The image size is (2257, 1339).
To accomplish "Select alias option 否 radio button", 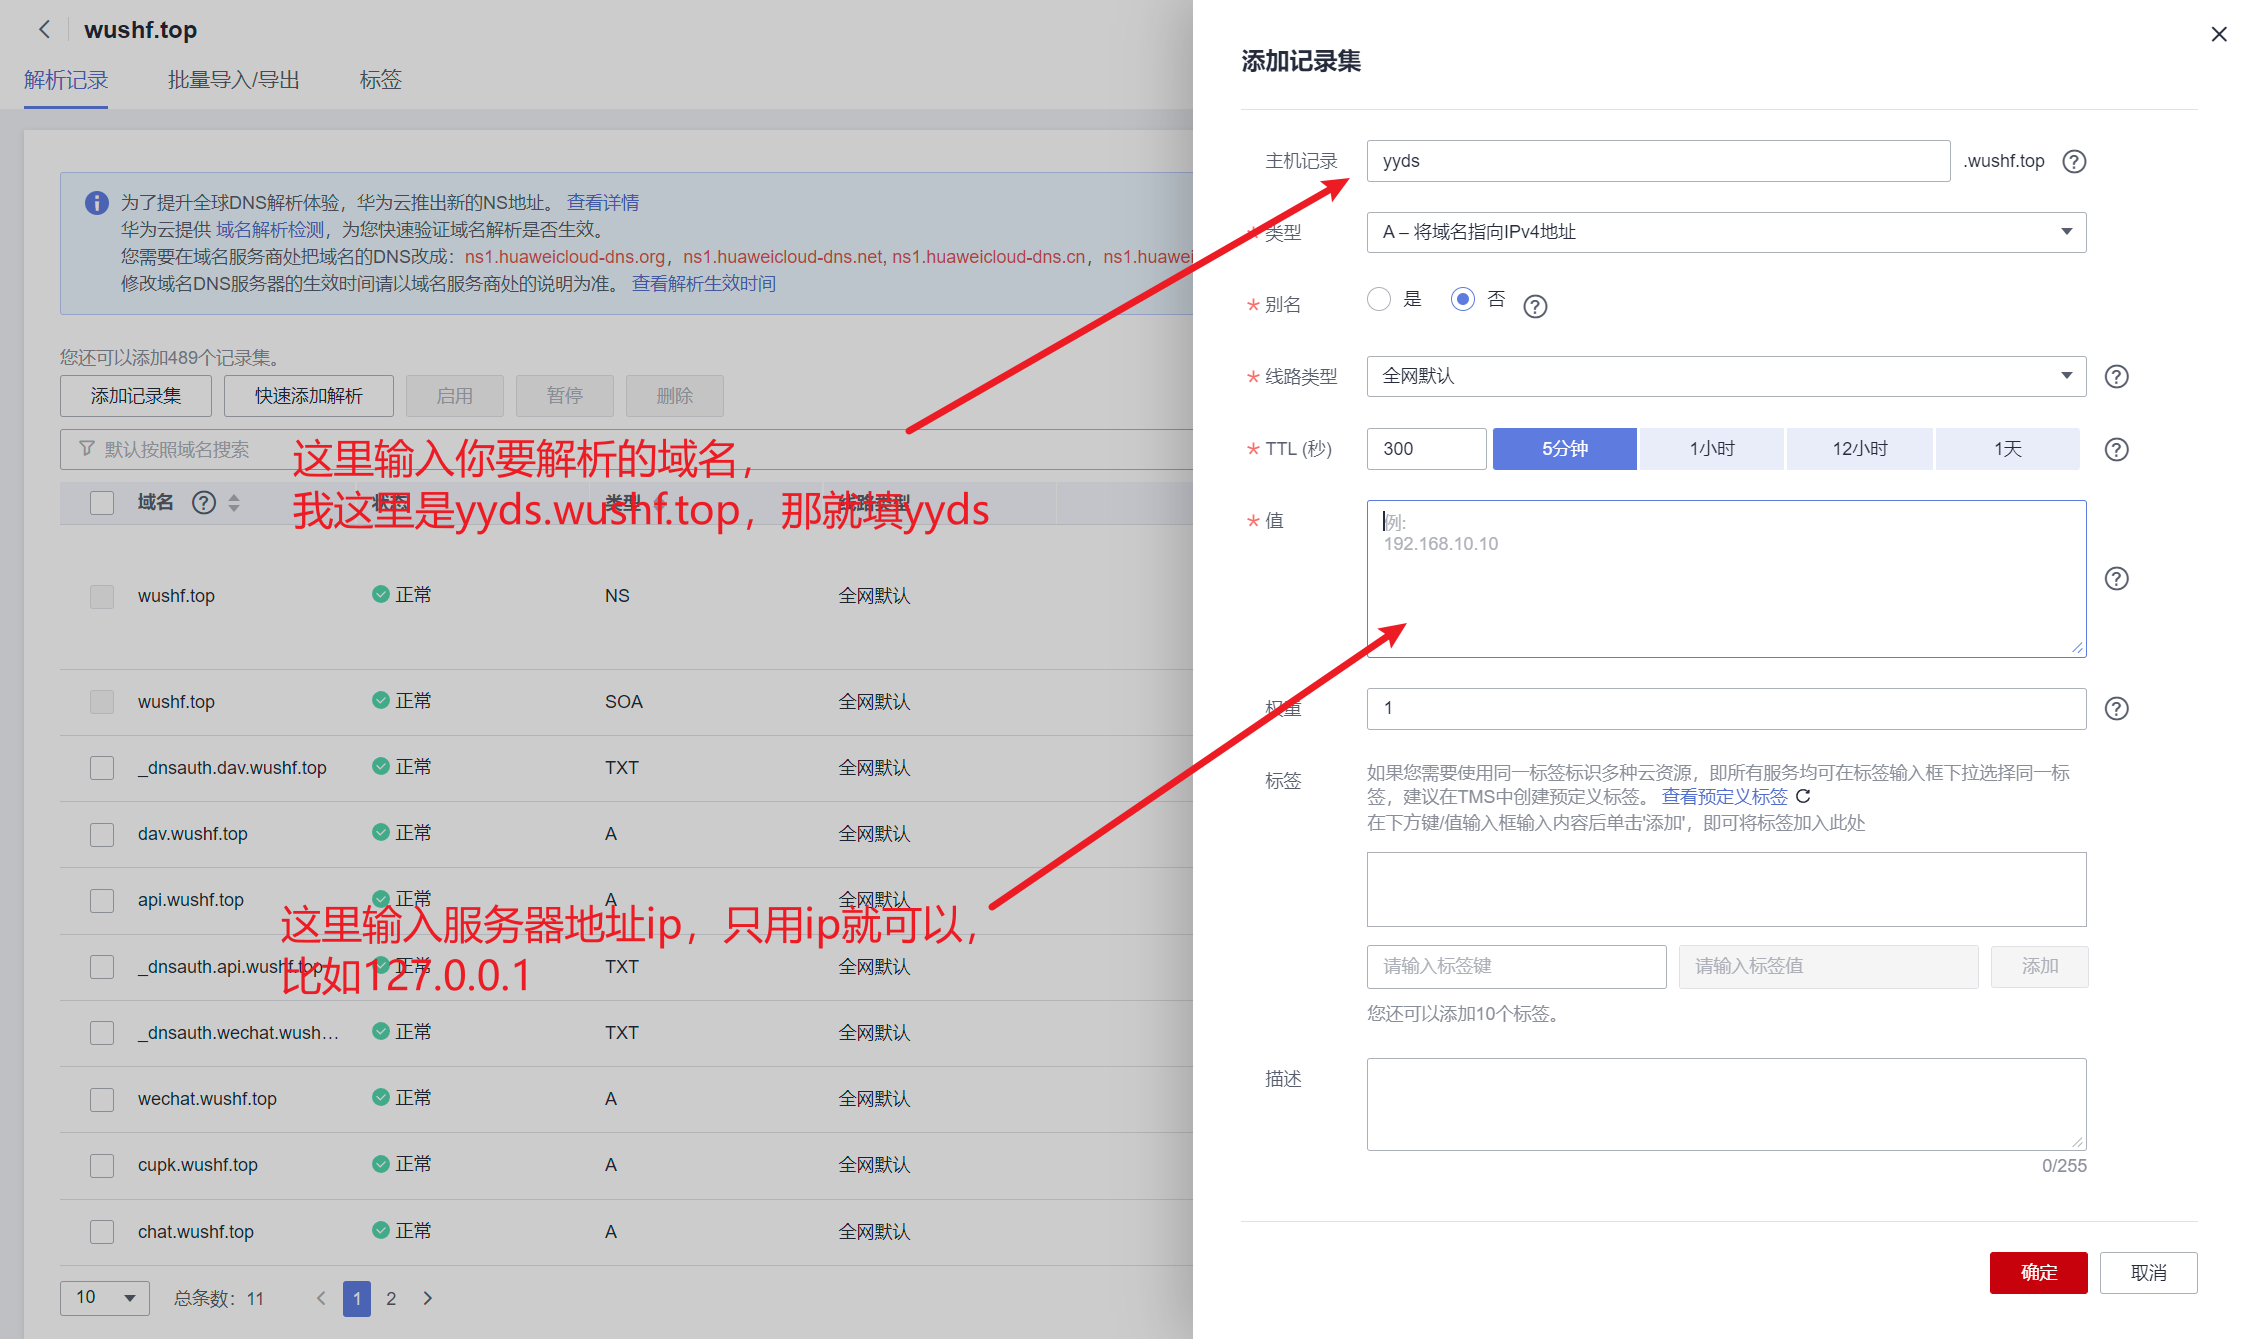I will click(x=1463, y=299).
